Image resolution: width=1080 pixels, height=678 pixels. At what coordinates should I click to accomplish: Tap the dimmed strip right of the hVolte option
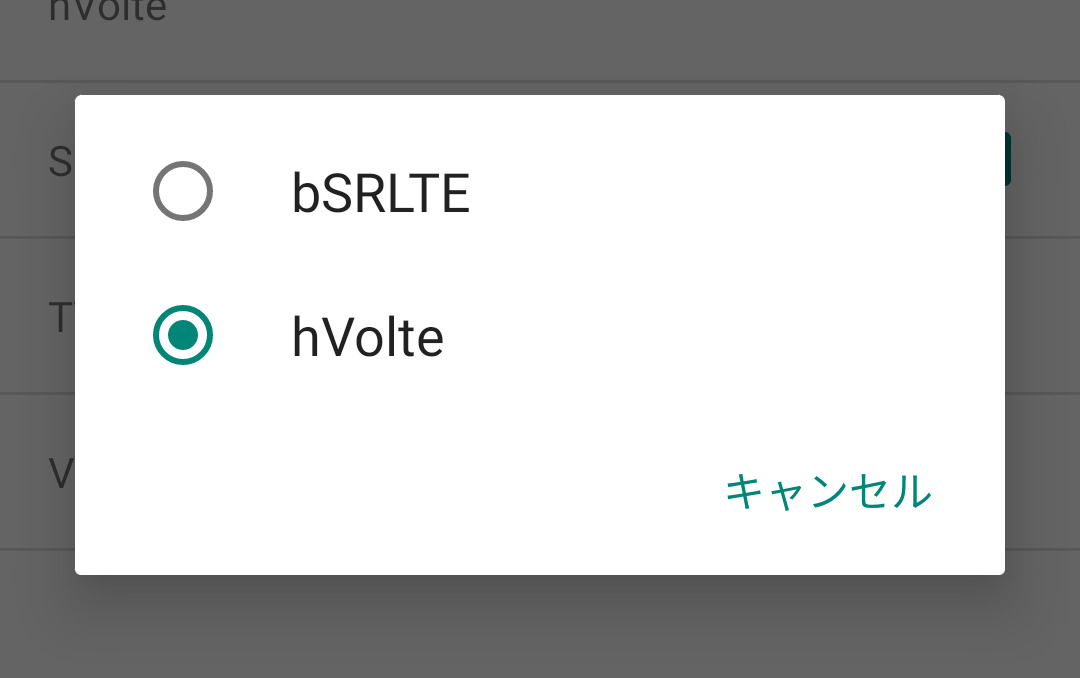tap(1042, 335)
